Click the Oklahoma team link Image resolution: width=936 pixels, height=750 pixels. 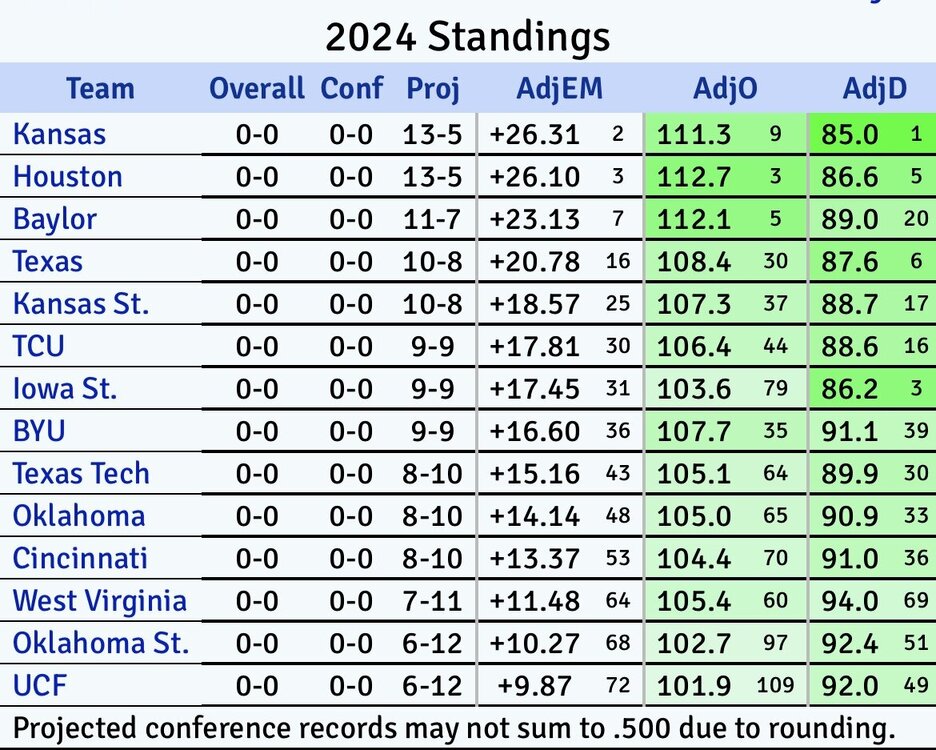pyautogui.click(x=78, y=516)
